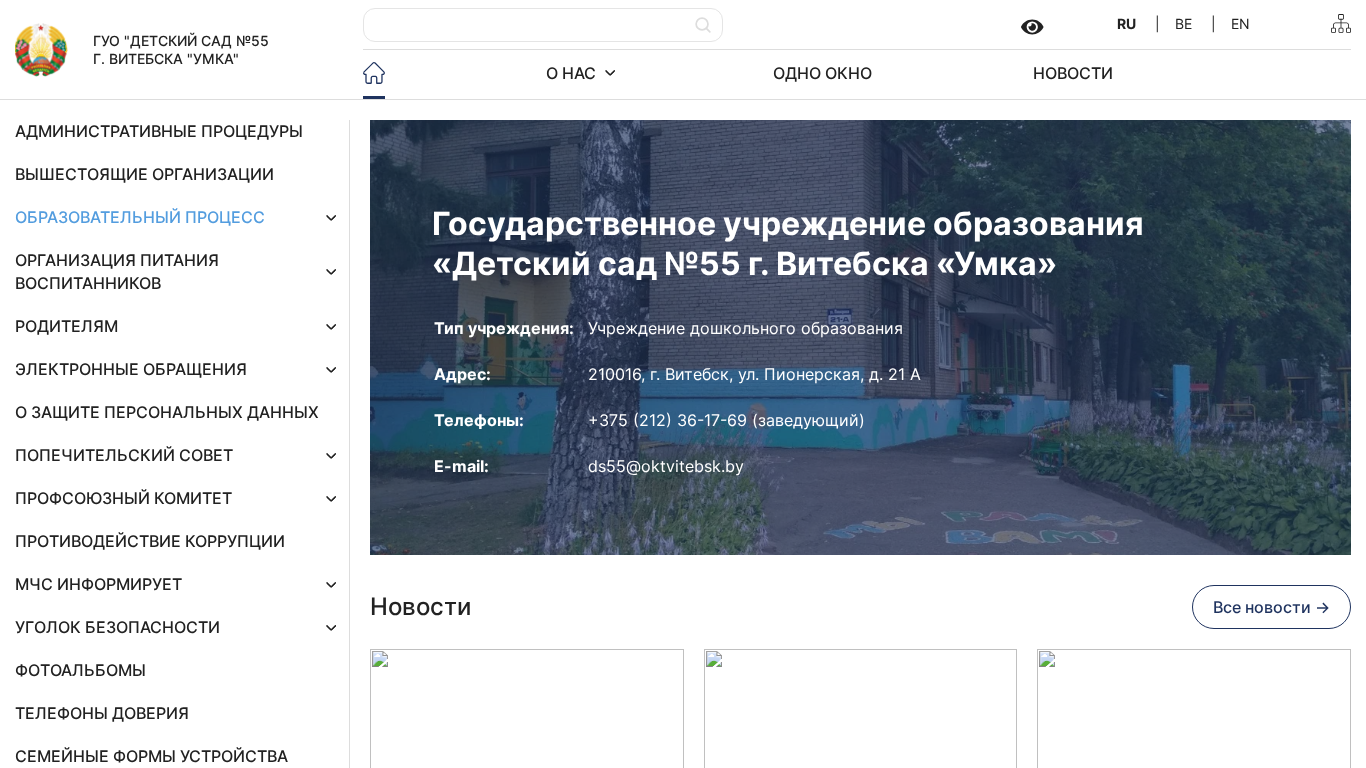Image resolution: width=1366 pixels, height=768 pixels.
Task: Open the НОВОСТИ menu item
Action: 1072,73
